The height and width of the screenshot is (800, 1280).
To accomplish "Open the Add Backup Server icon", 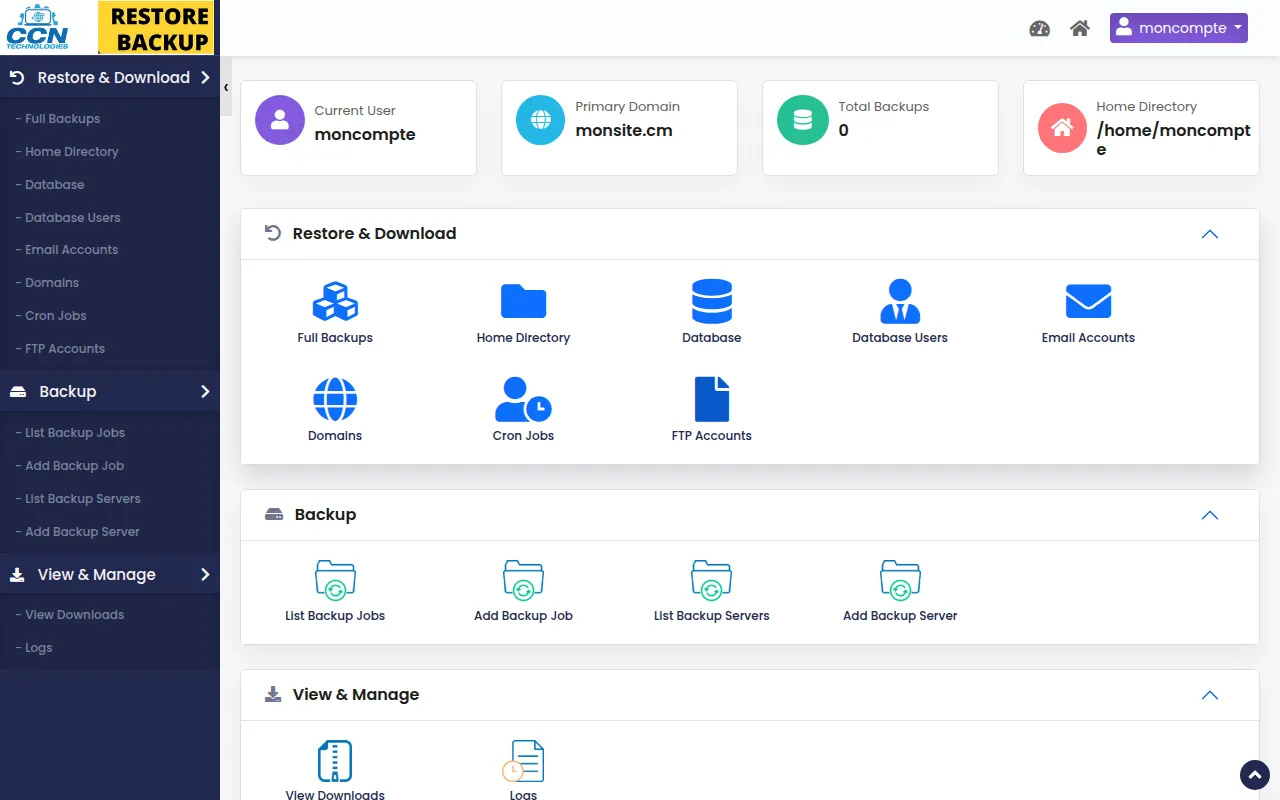I will pos(900,579).
